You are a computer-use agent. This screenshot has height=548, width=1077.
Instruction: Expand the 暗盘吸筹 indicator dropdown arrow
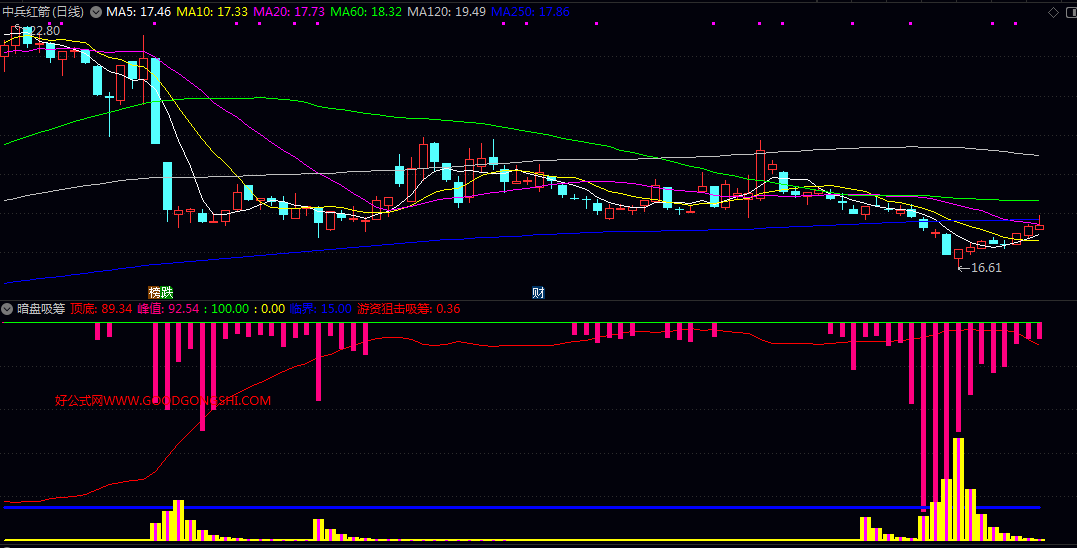point(8,309)
